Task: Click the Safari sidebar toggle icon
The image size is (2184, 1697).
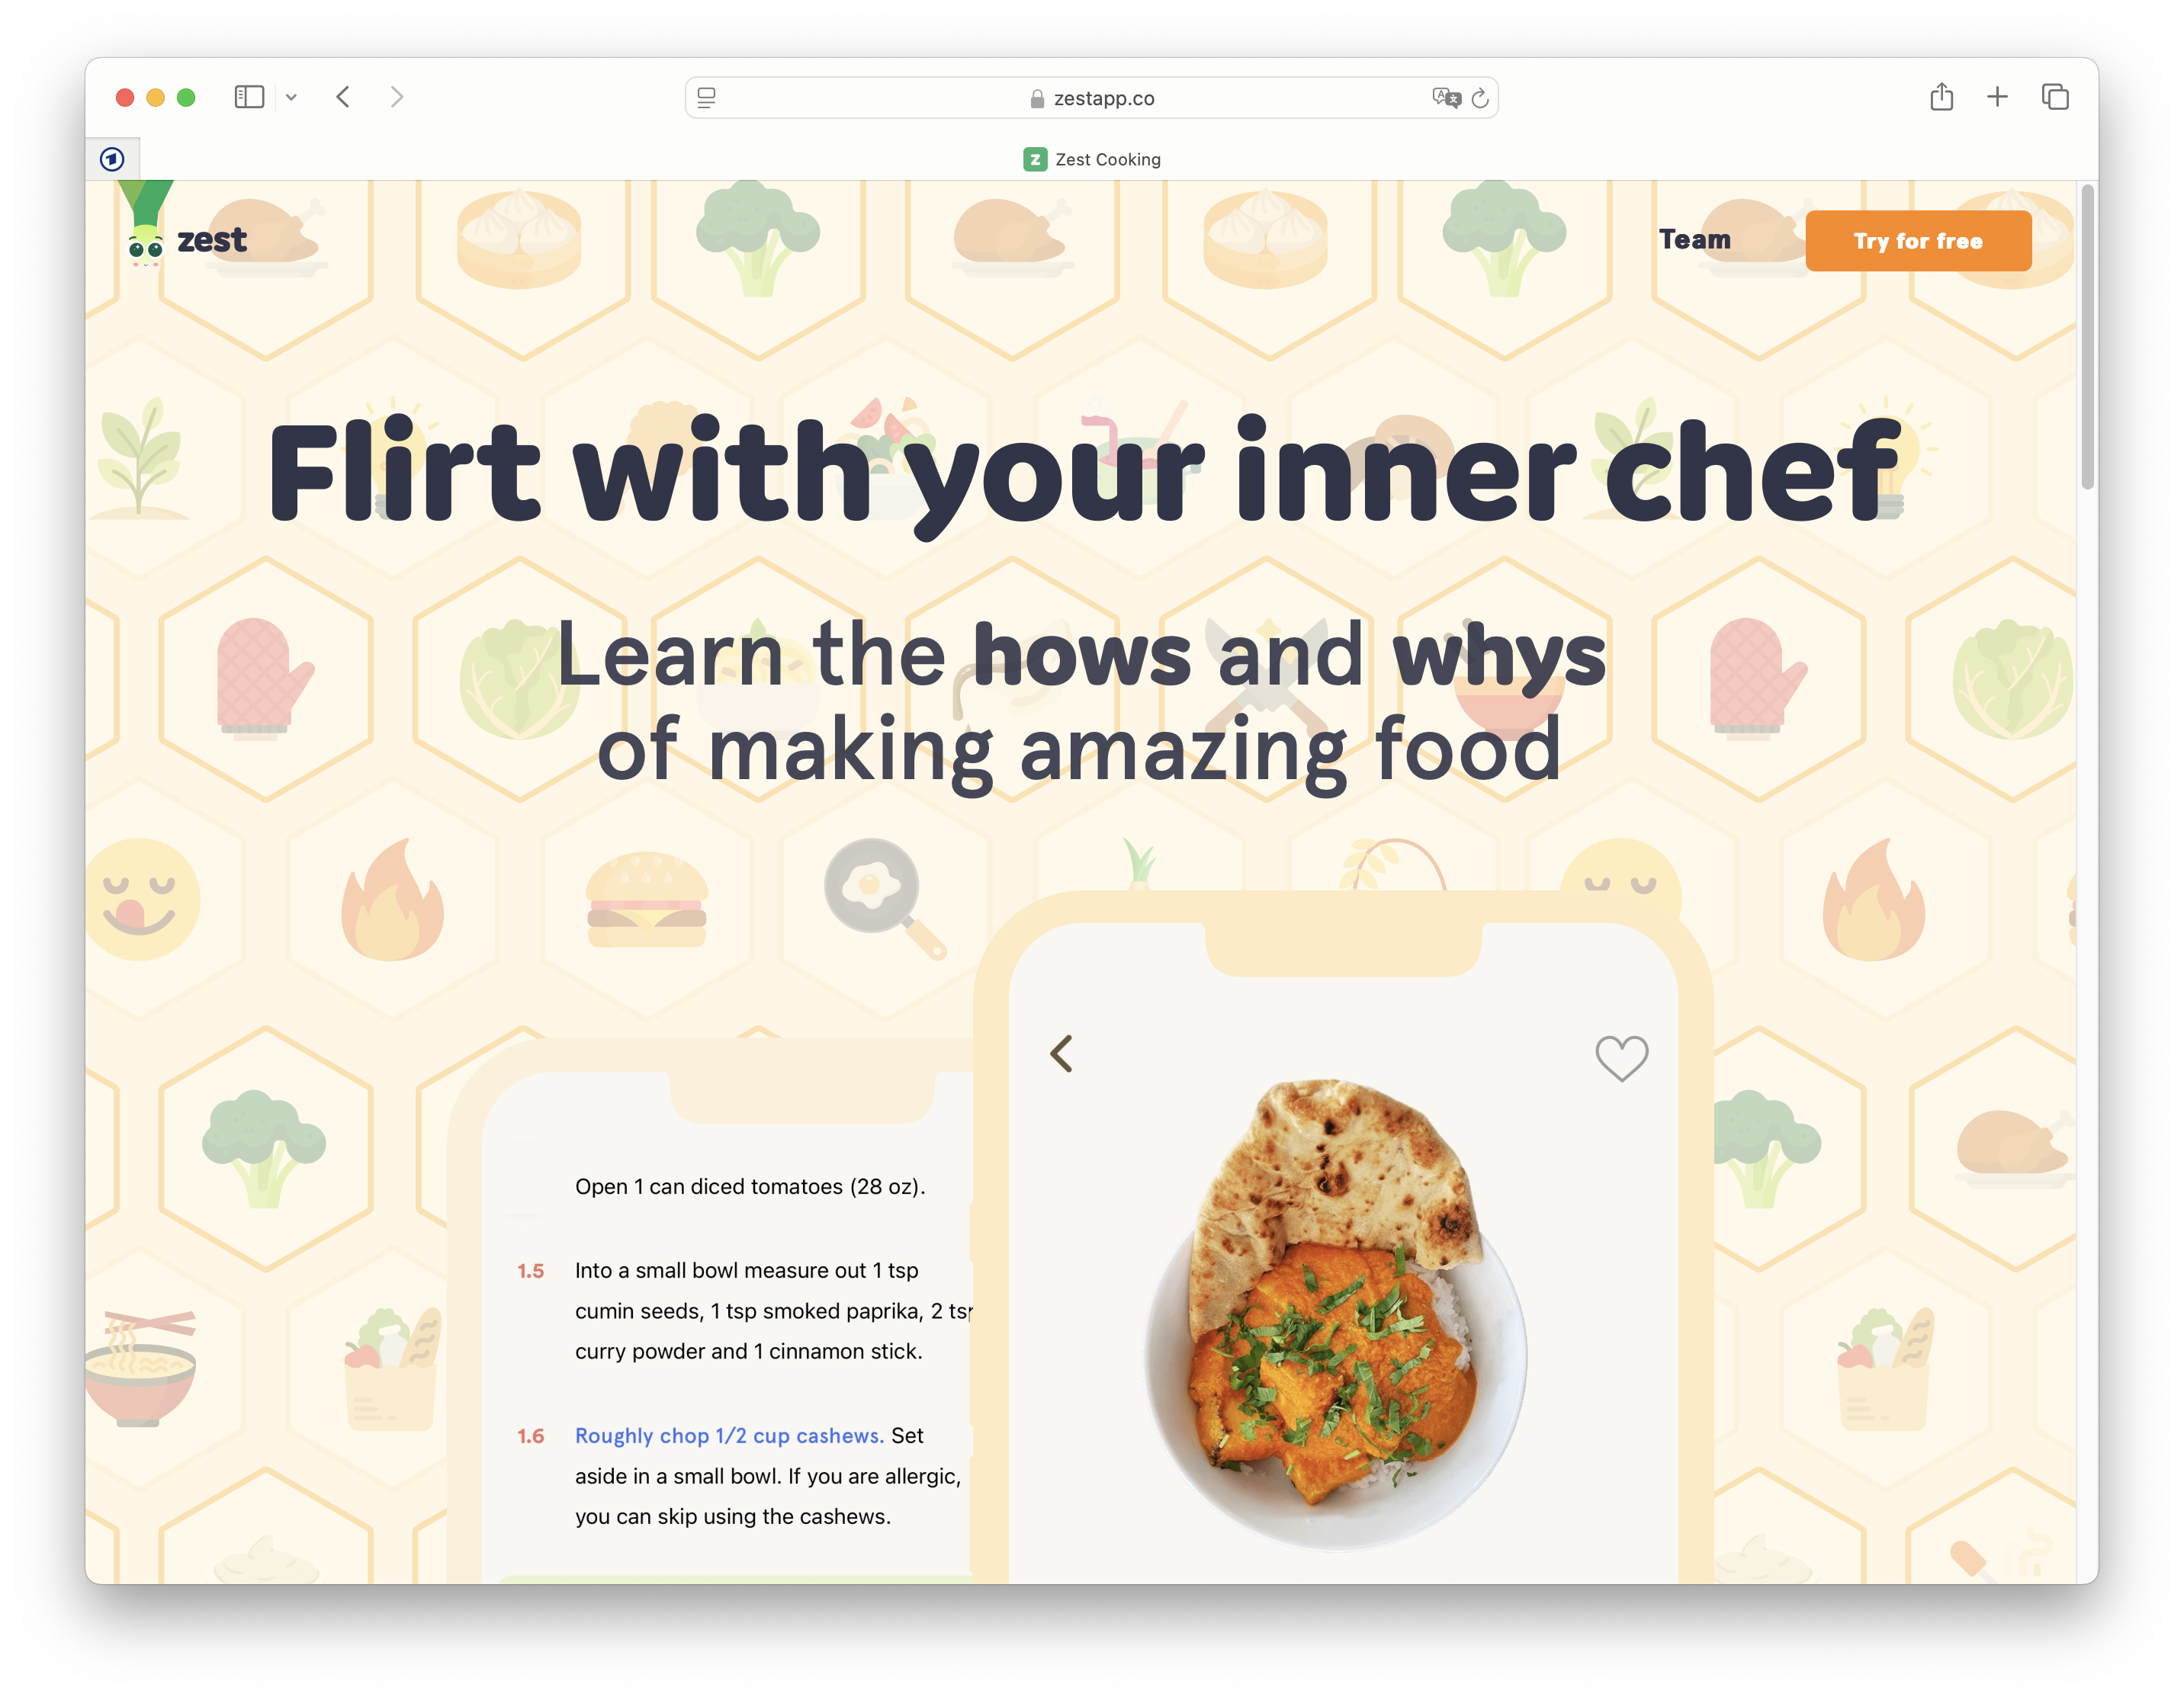Action: [249, 97]
